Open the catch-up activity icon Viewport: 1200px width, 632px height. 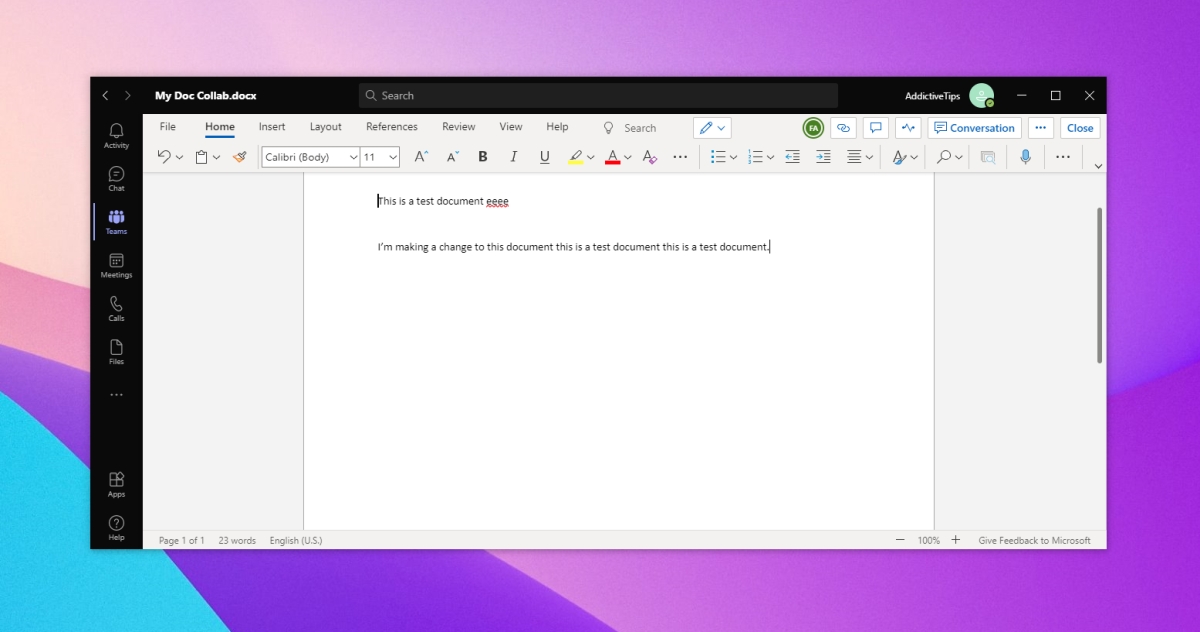908,128
